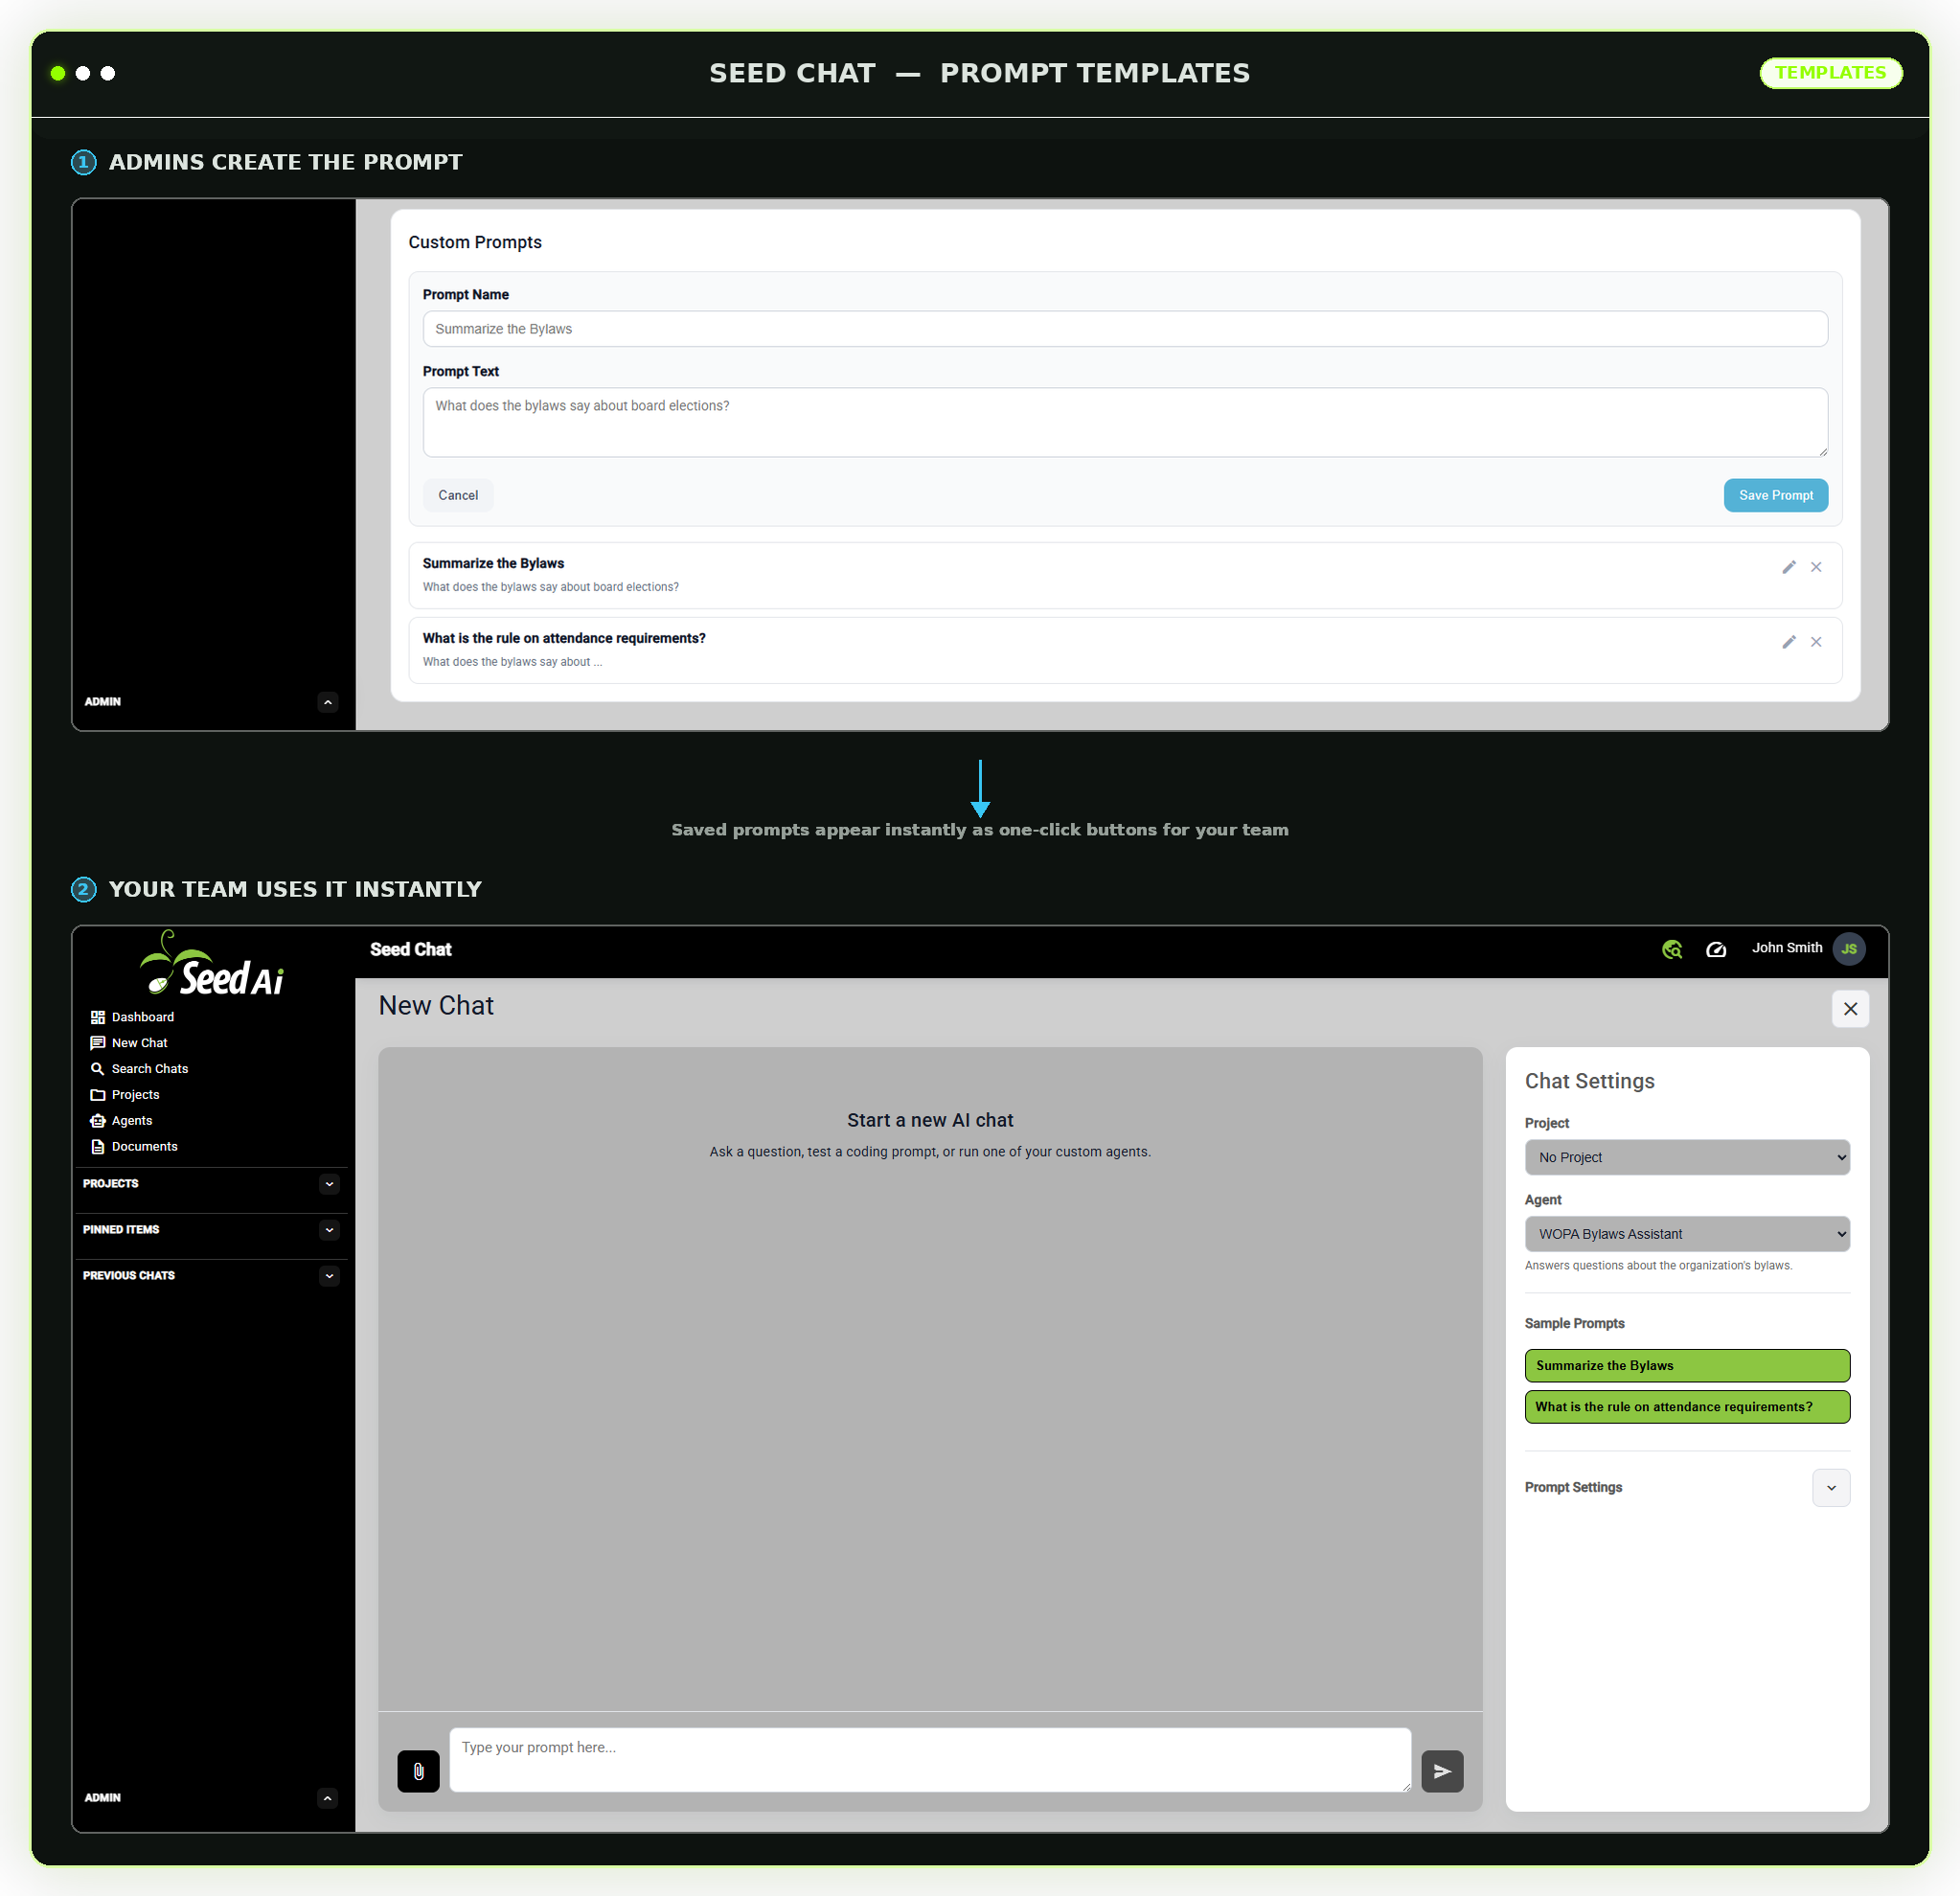Screen dimensions: 1960x1896
Task: Delete the attendance requirements prompt
Action: [x=1816, y=642]
